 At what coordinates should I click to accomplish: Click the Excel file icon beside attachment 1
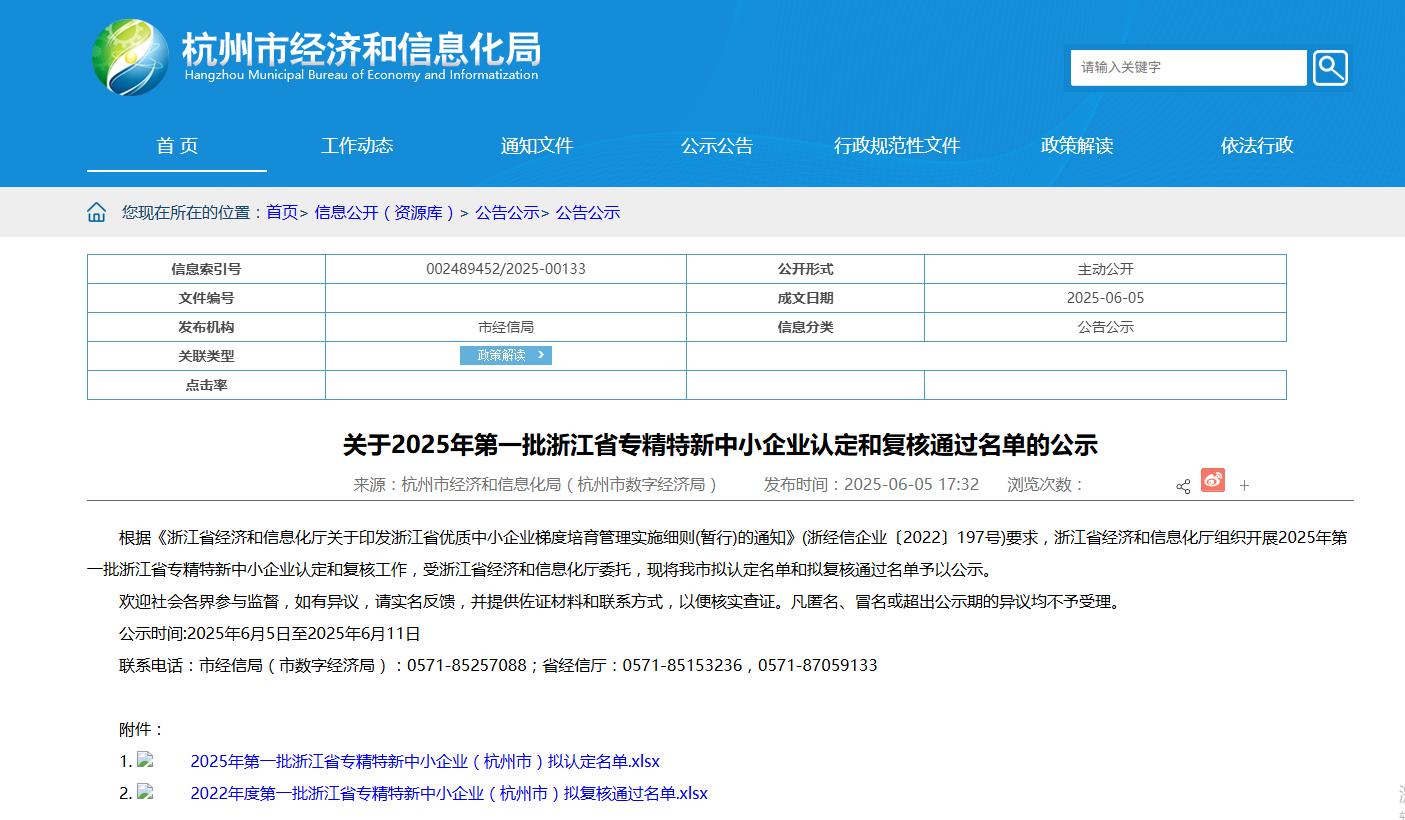[146, 760]
